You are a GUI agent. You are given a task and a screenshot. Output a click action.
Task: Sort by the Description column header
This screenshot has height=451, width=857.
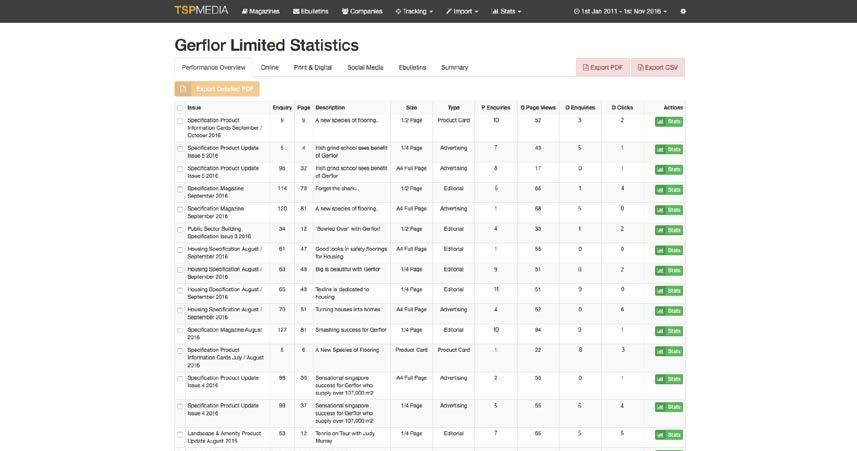(x=330, y=108)
